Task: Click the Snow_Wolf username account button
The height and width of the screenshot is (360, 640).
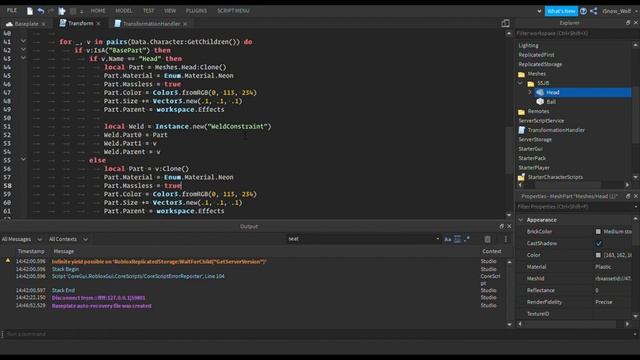Action: (x=617, y=11)
